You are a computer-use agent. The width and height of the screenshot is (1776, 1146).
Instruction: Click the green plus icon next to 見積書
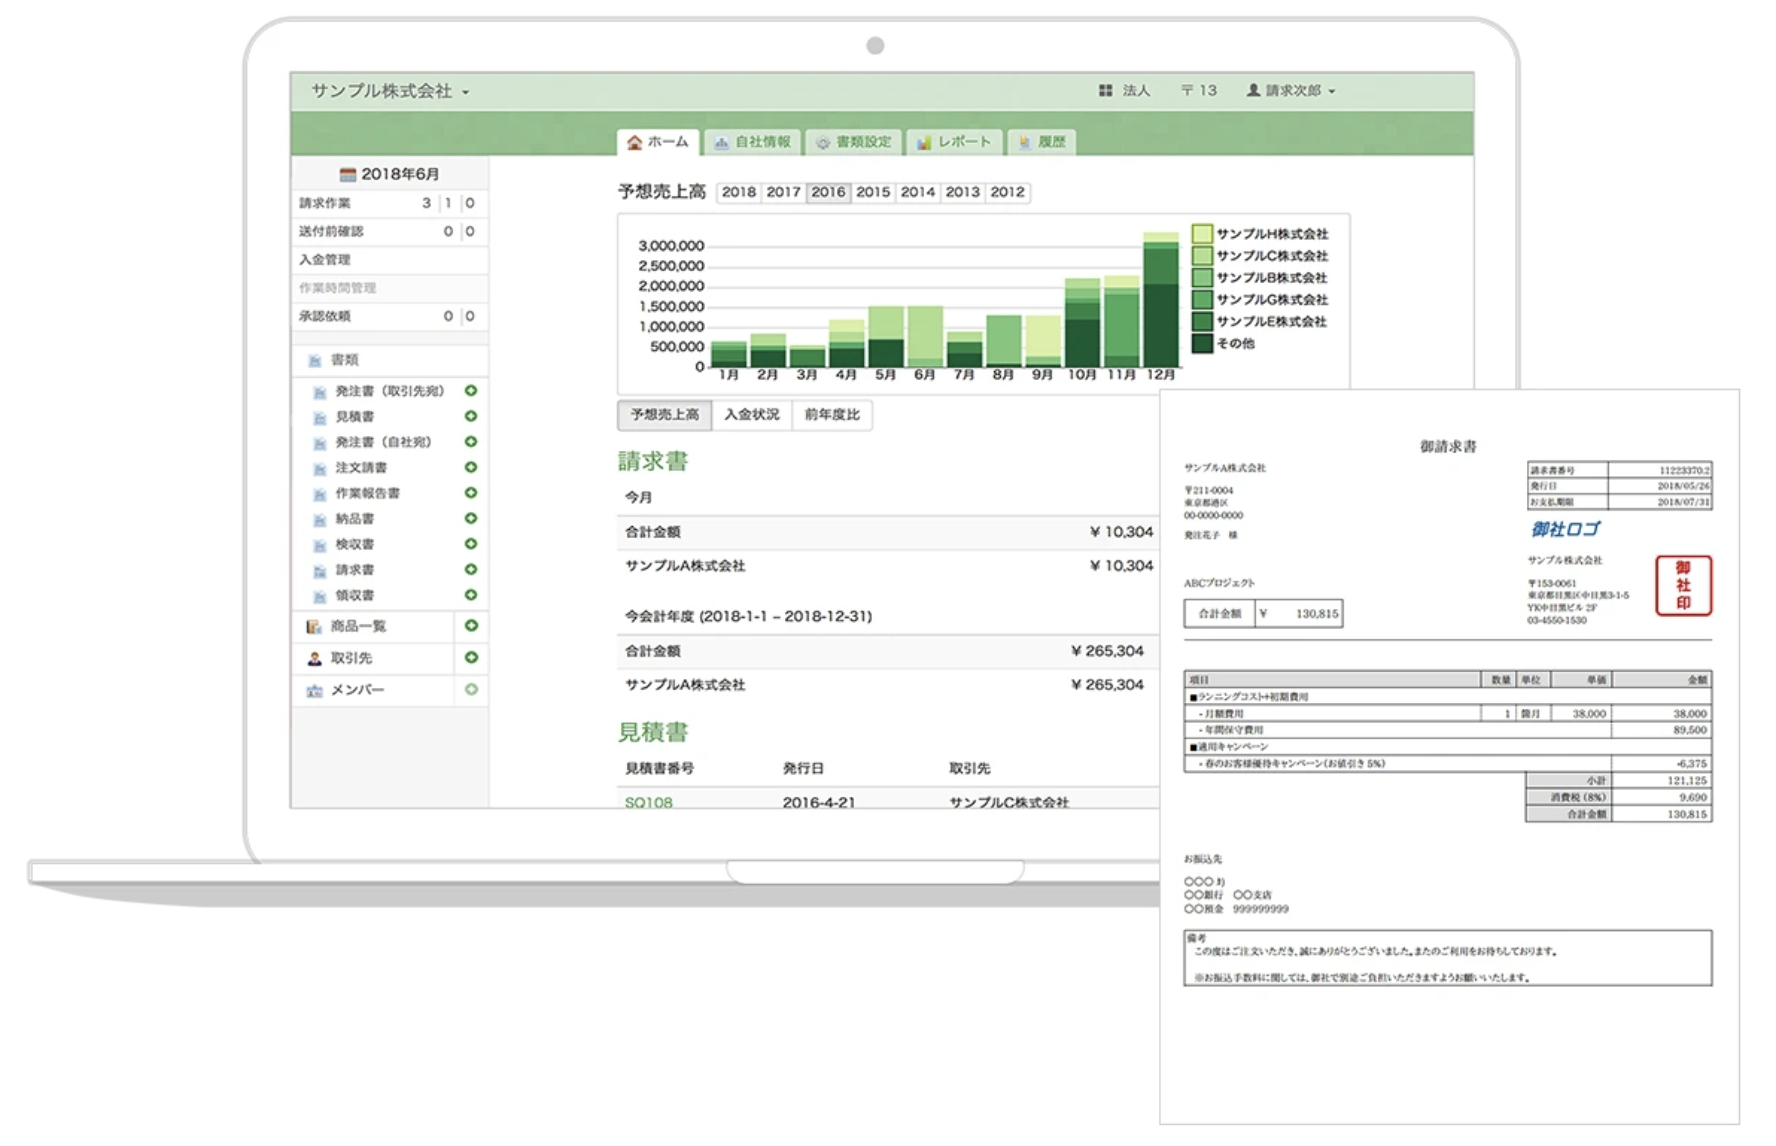pos(471,416)
